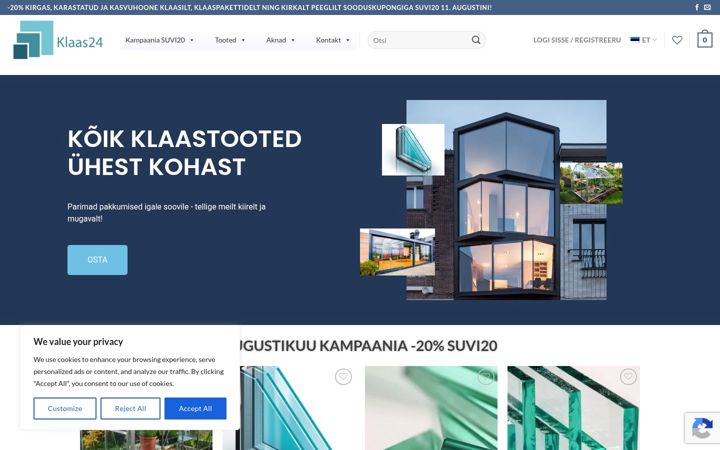Click the reCAPTCHA badge
Viewport: 720px width, 450px height.
(702, 428)
